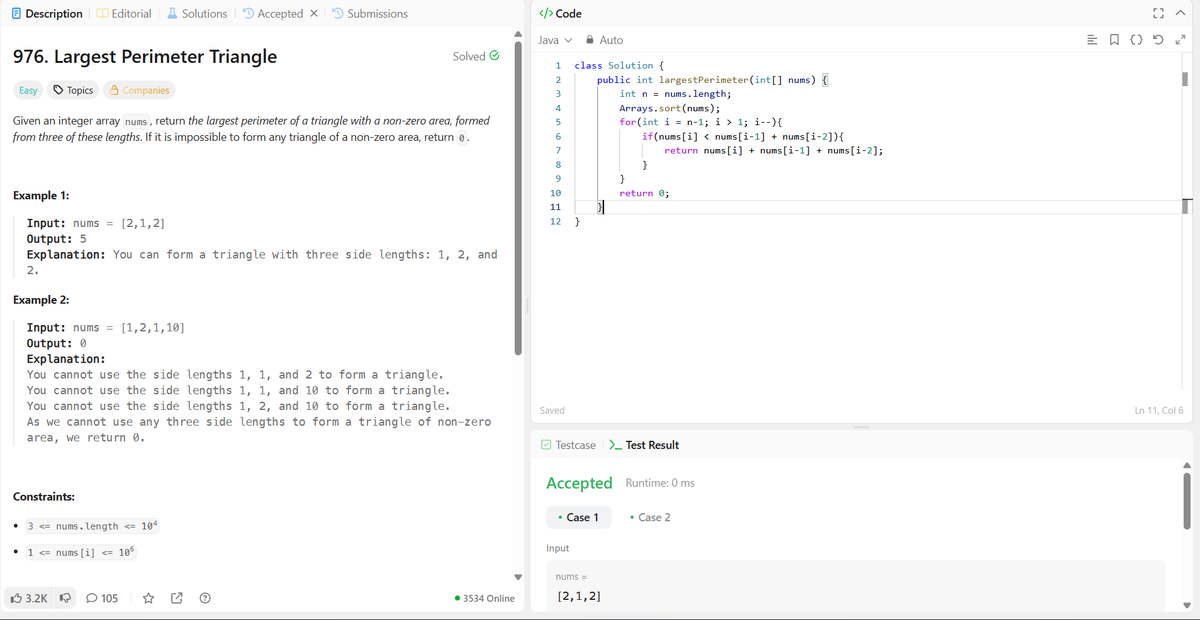Click line number 10 in the gutter
The height and width of the screenshot is (620, 1200).
click(555, 192)
